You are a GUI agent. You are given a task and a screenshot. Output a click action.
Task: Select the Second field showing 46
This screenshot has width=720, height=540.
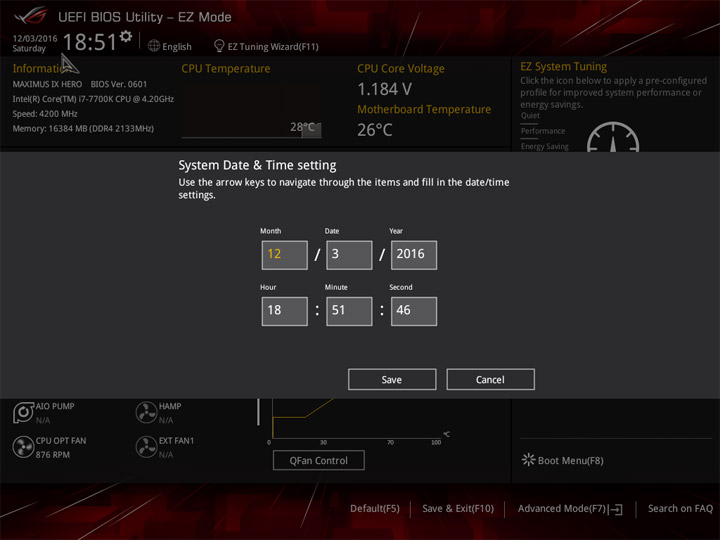pyautogui.click(x=414, y=311)
